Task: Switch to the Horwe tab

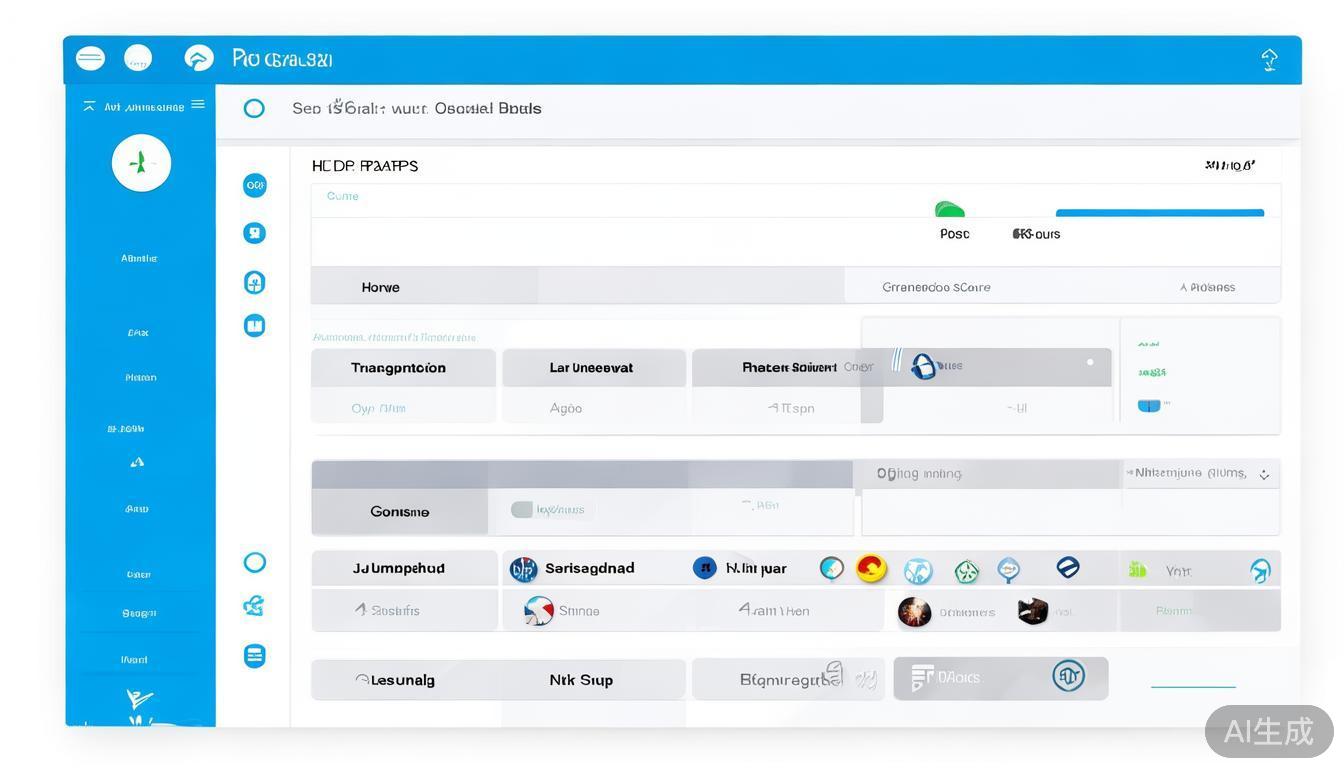Action: click(381, 287)
